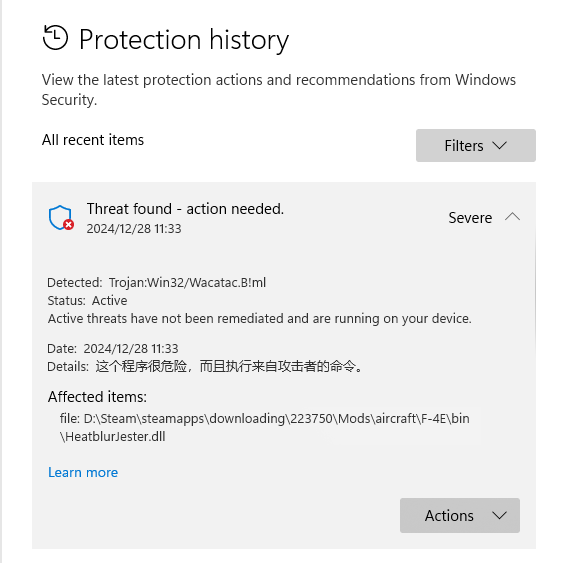Click the Trojan:Win32/Wacatac.B!ml detection name

point(187,283)
